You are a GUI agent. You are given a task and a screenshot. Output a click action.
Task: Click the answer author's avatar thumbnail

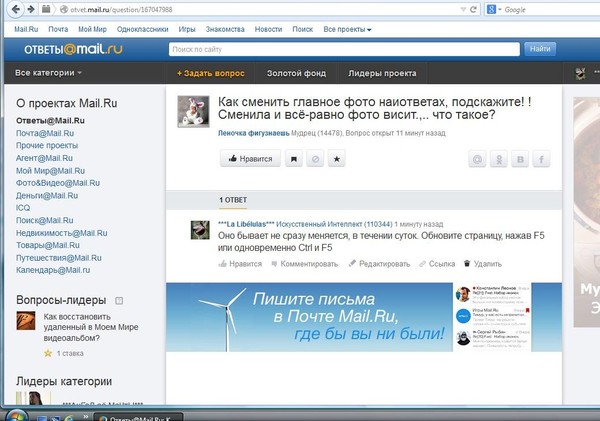200,230
